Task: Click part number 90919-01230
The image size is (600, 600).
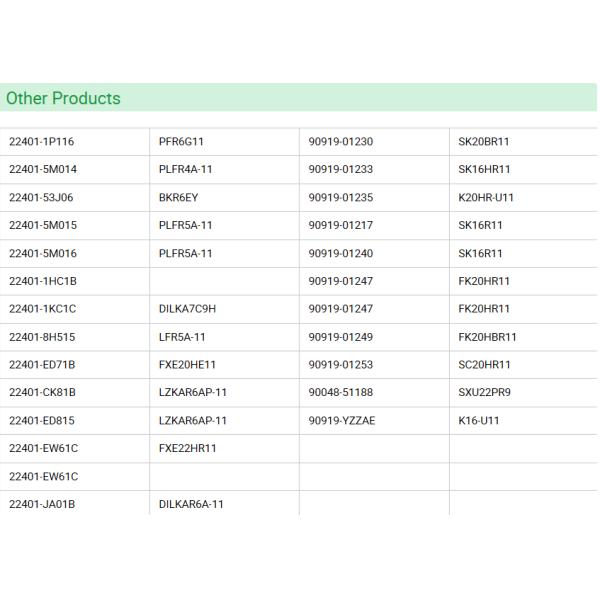Action: [341, 142]
